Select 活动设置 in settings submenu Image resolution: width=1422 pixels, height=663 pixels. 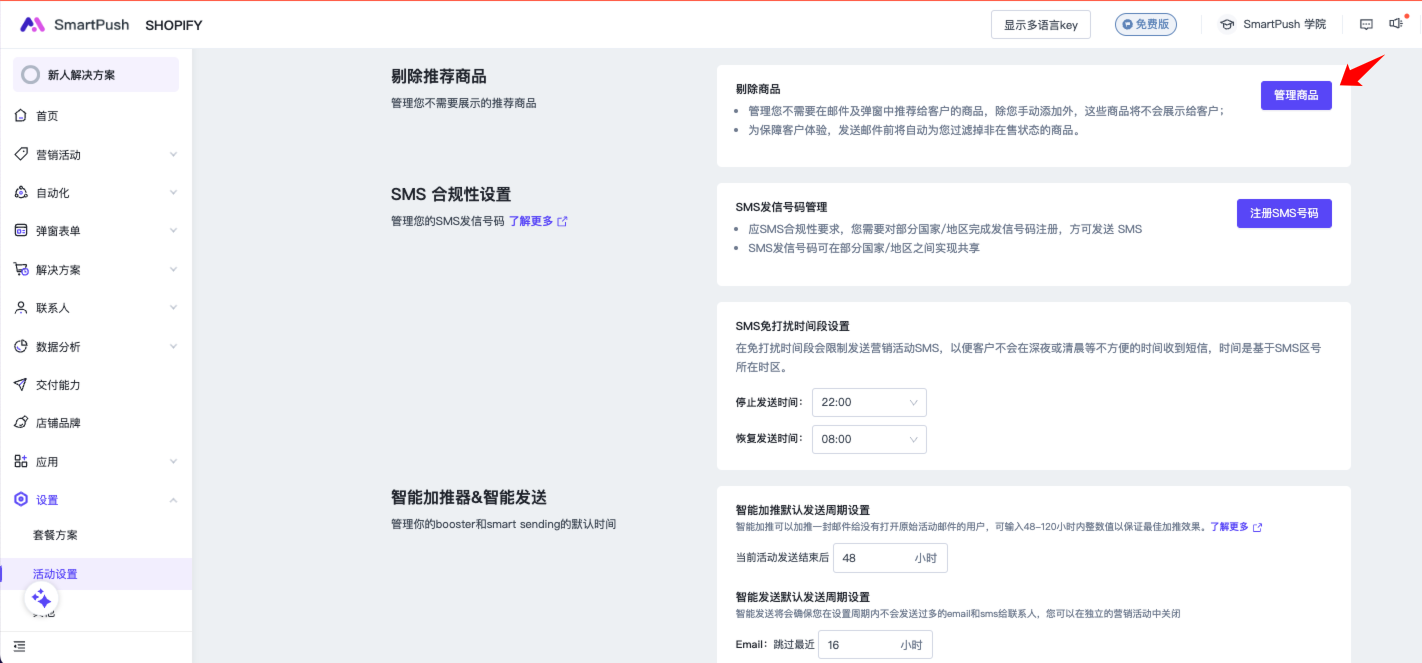55,574
